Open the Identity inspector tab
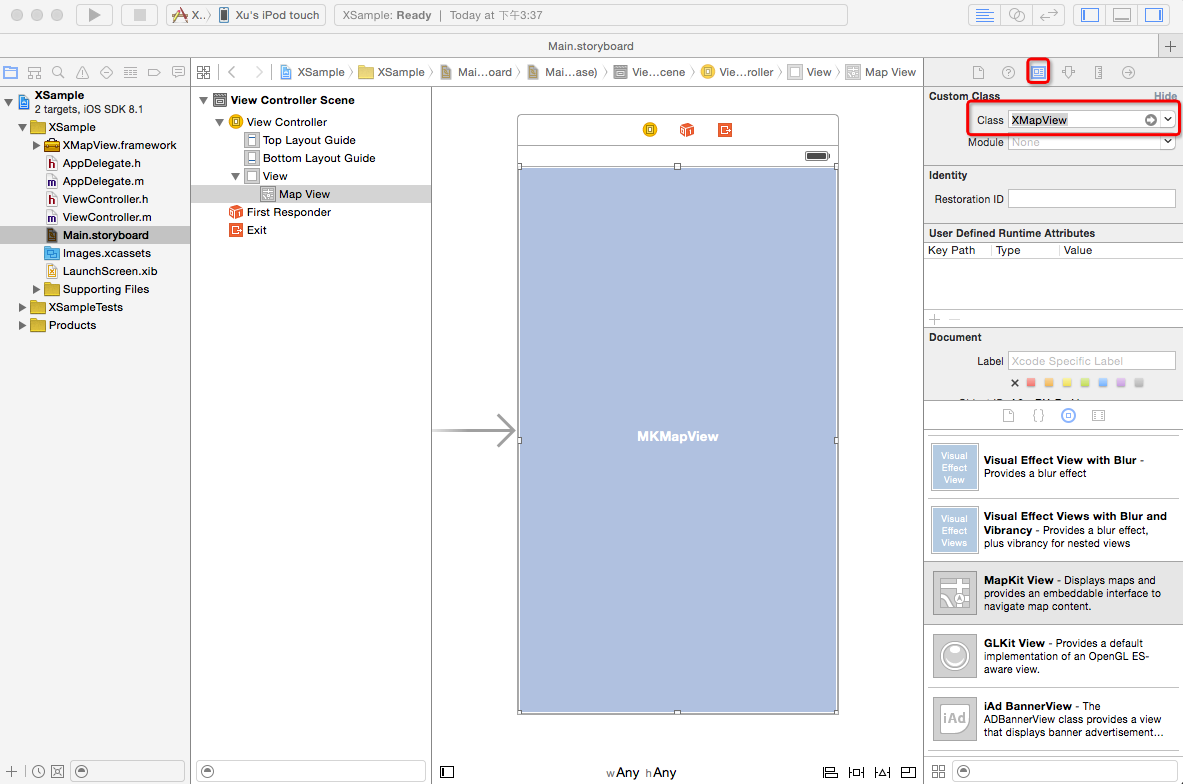The image size is (1183, 784). click(x=1039, y=72)
